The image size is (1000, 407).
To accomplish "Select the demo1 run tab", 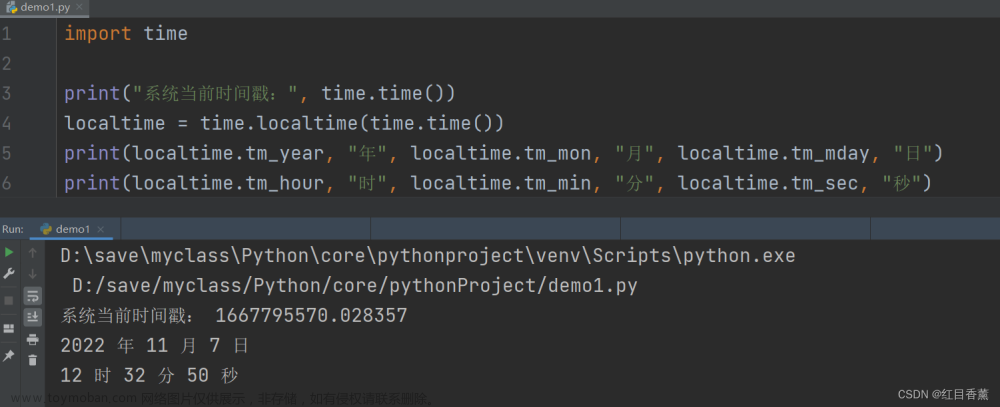I will 73,228.
